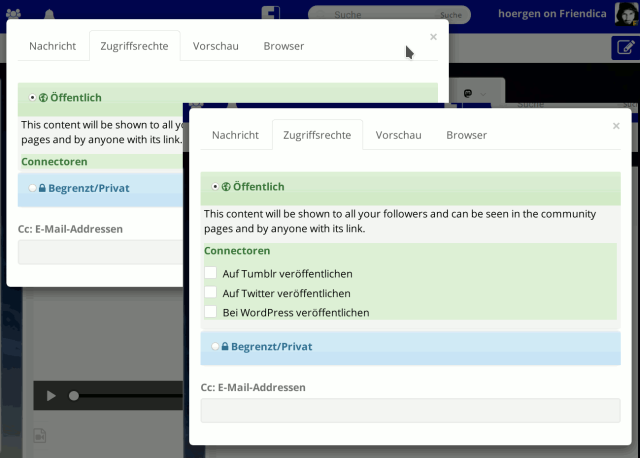Click the lock icon beside Begrenzt/Privat in back dialog
This screenshot has width=640, height=458.
pyautogui.click(x=42, y=188)
